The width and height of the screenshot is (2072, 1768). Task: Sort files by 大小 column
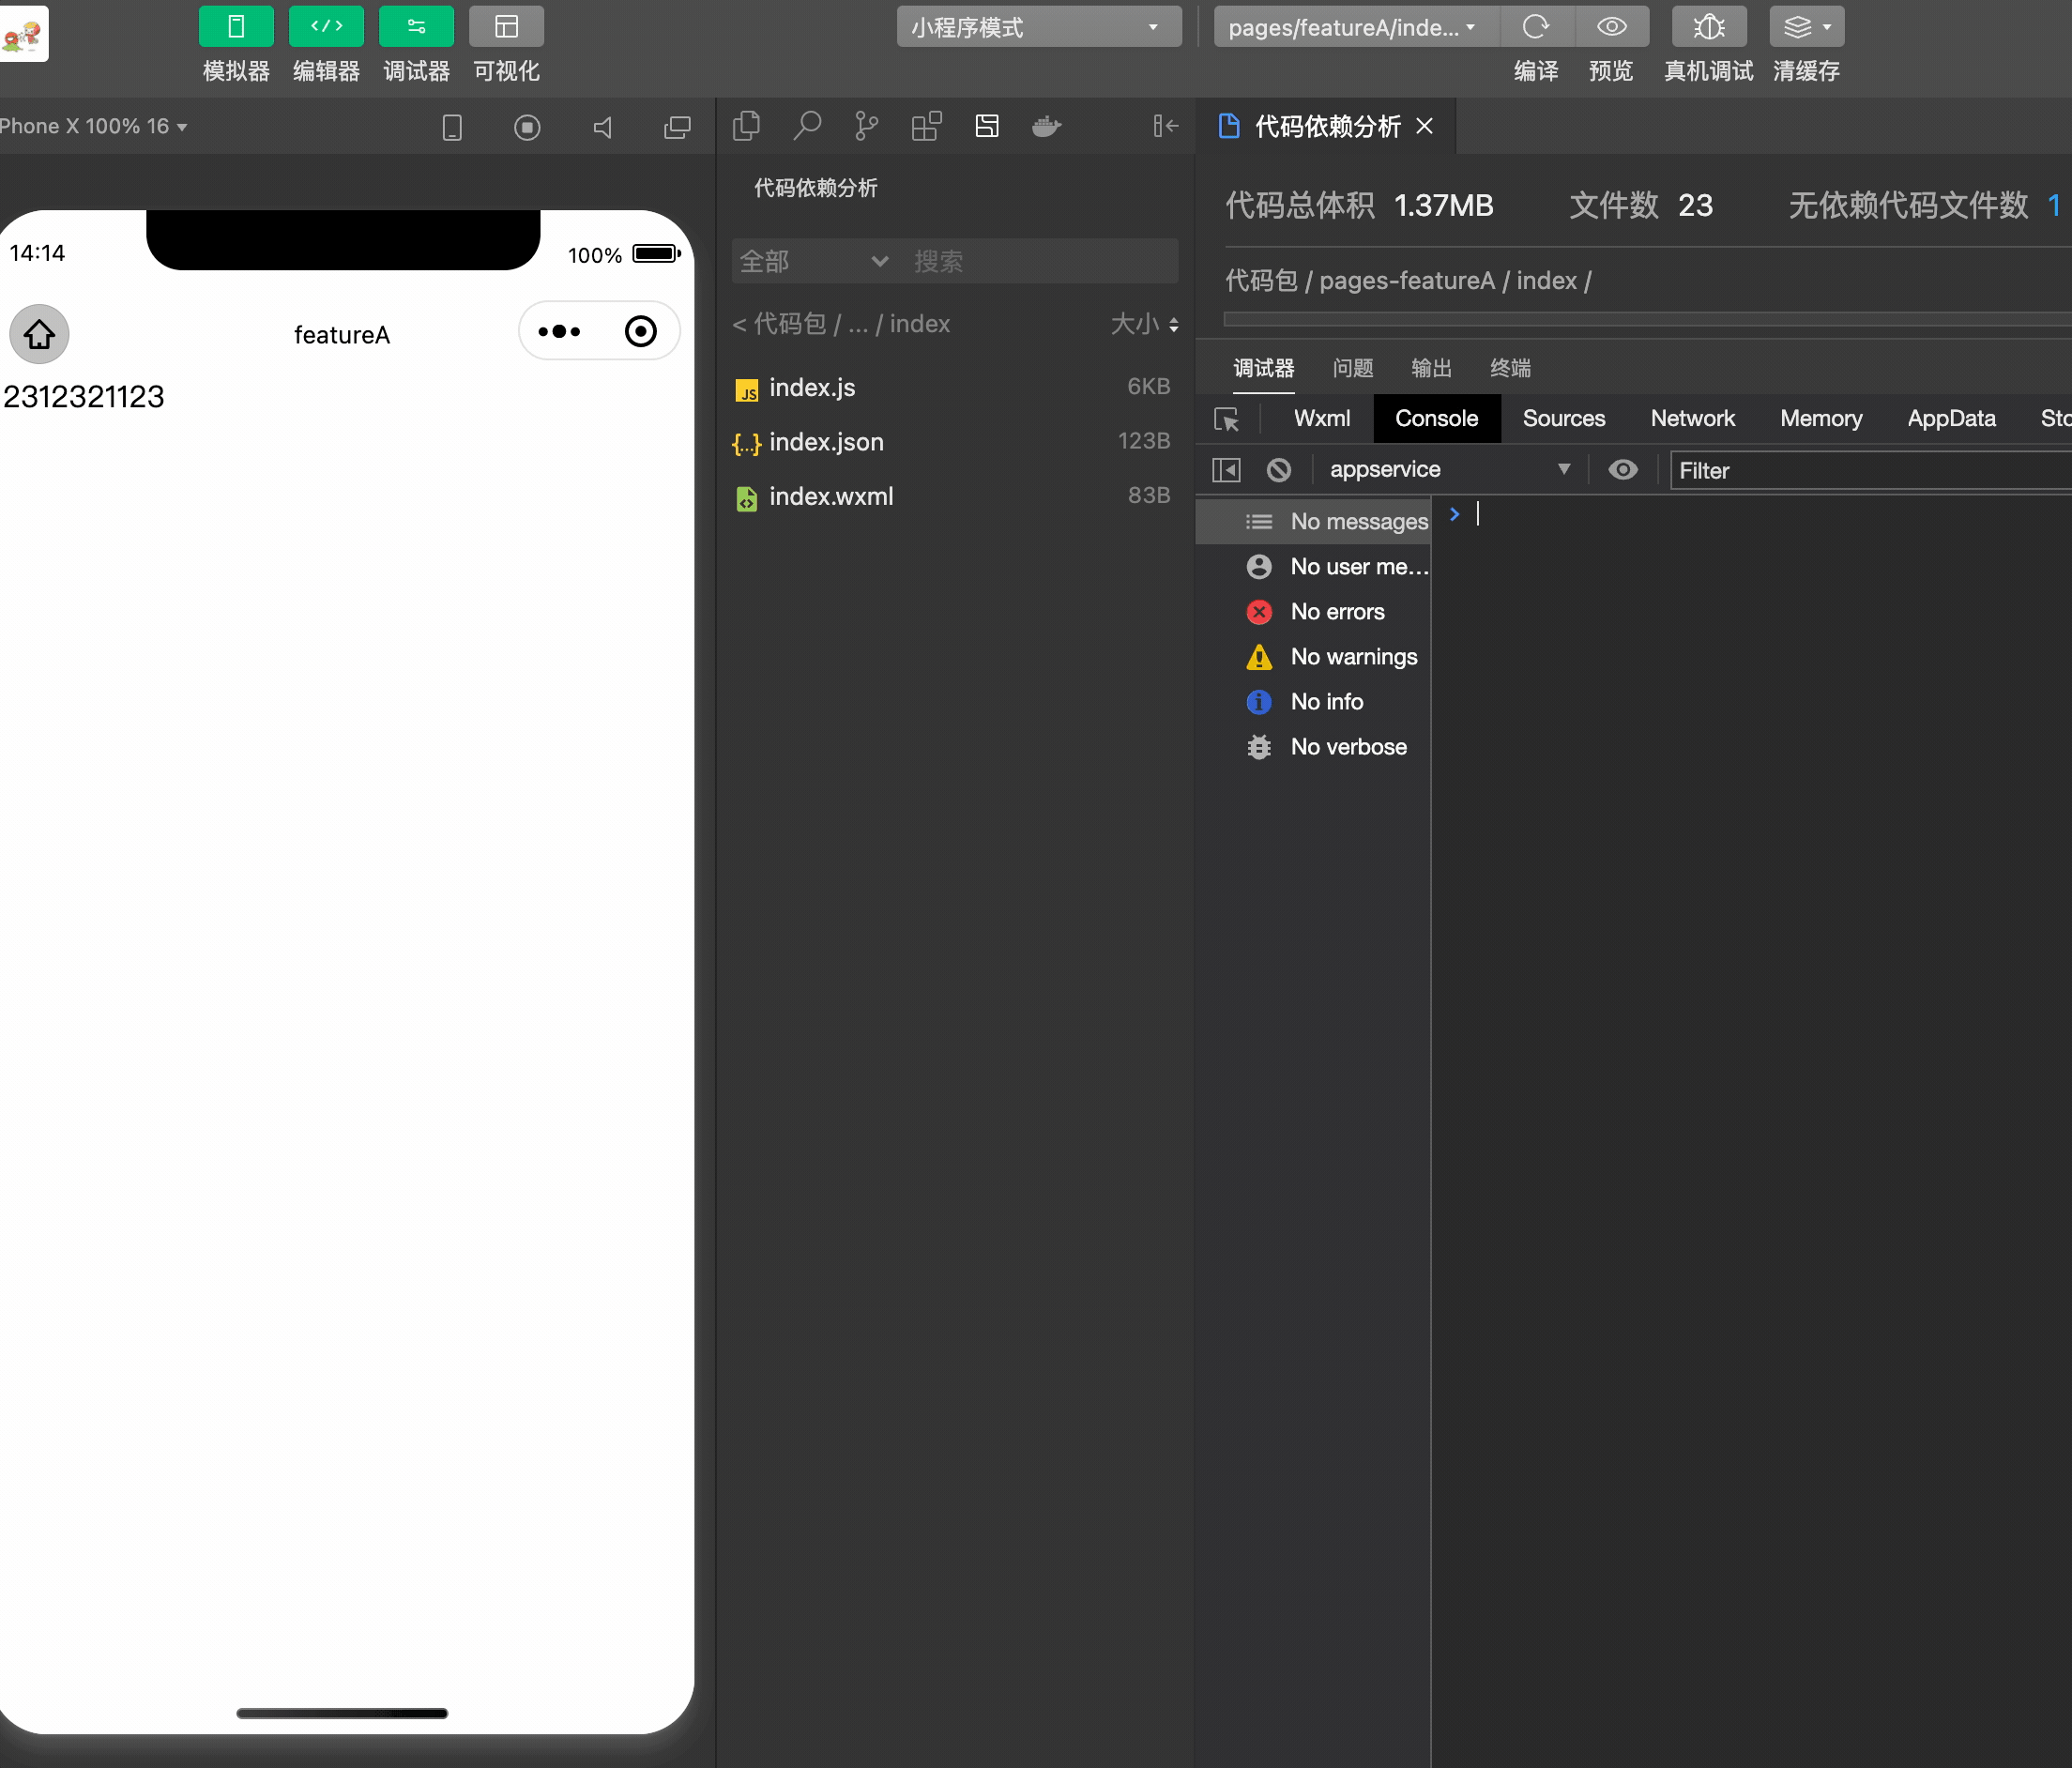tap(1144, 324)
